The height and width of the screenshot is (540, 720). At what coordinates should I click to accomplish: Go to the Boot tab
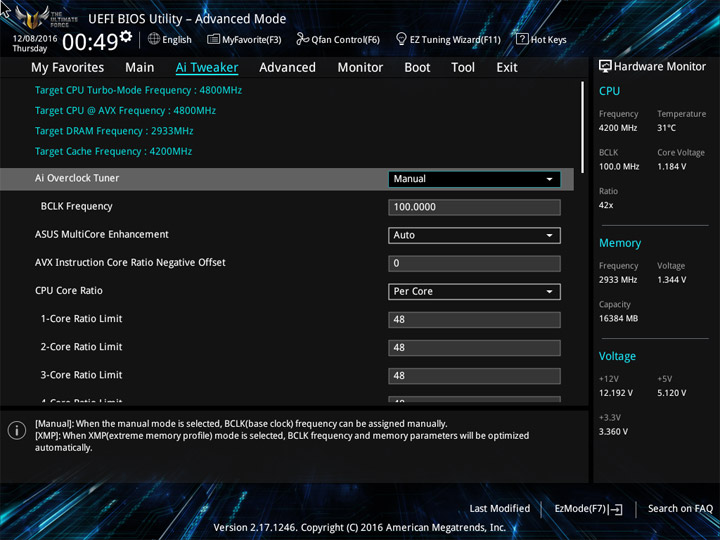[x=417, y=68]
